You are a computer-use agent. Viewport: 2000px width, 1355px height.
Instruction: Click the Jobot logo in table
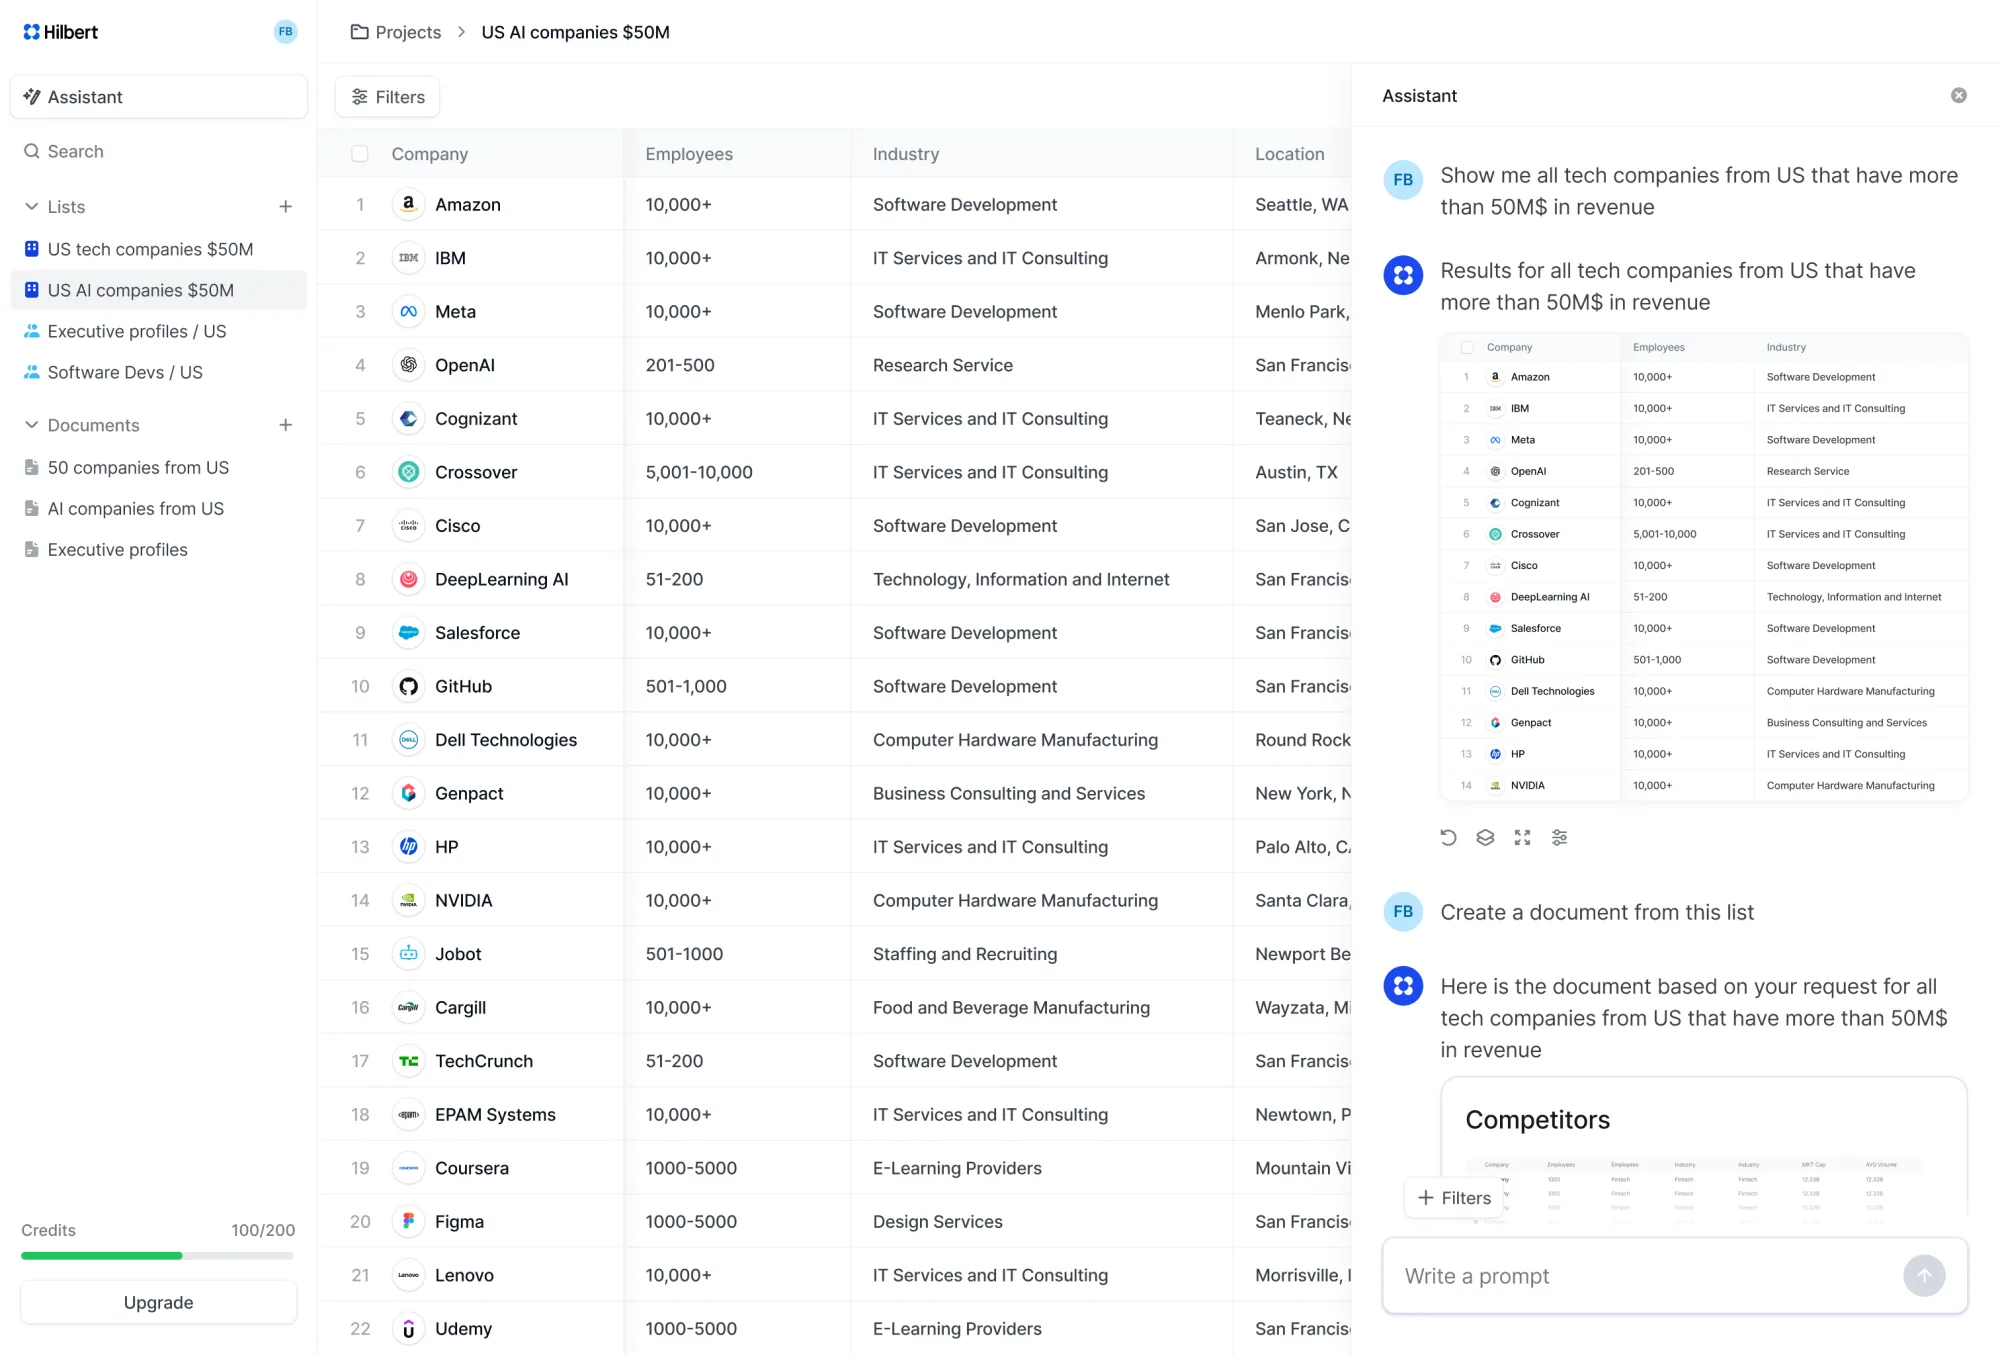pyautogui.click(x=408, y=954)
